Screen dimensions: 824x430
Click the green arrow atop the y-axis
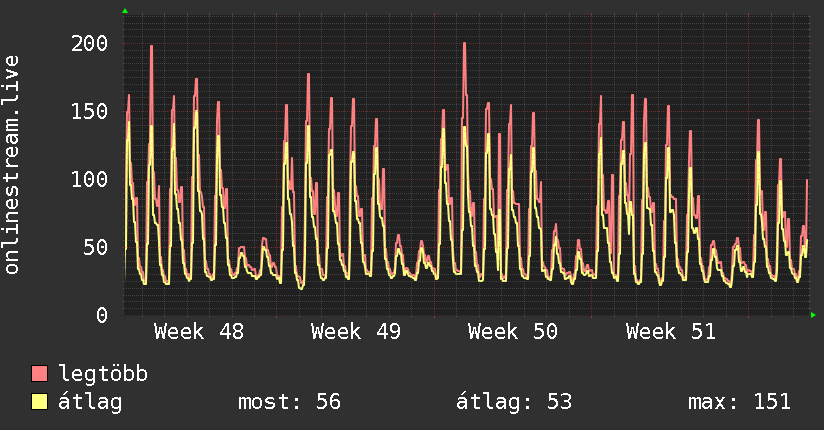(x=125, y=11)
